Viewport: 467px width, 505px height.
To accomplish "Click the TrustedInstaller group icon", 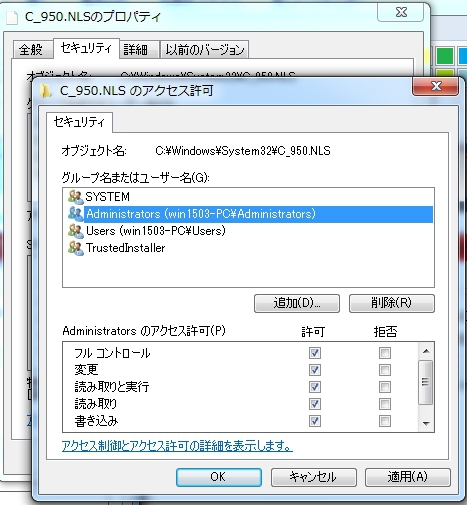I will point(75,248).
